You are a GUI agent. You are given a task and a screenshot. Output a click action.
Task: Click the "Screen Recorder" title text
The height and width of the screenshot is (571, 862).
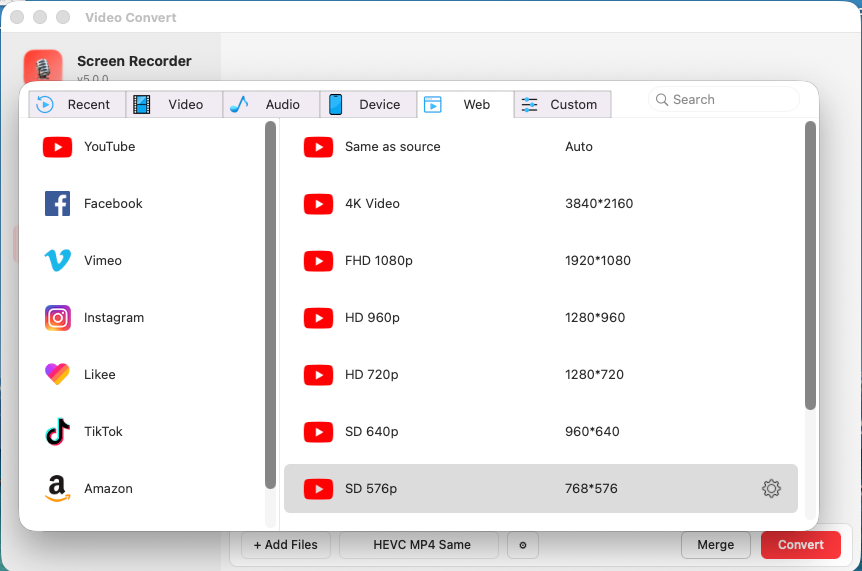point(134,61)
